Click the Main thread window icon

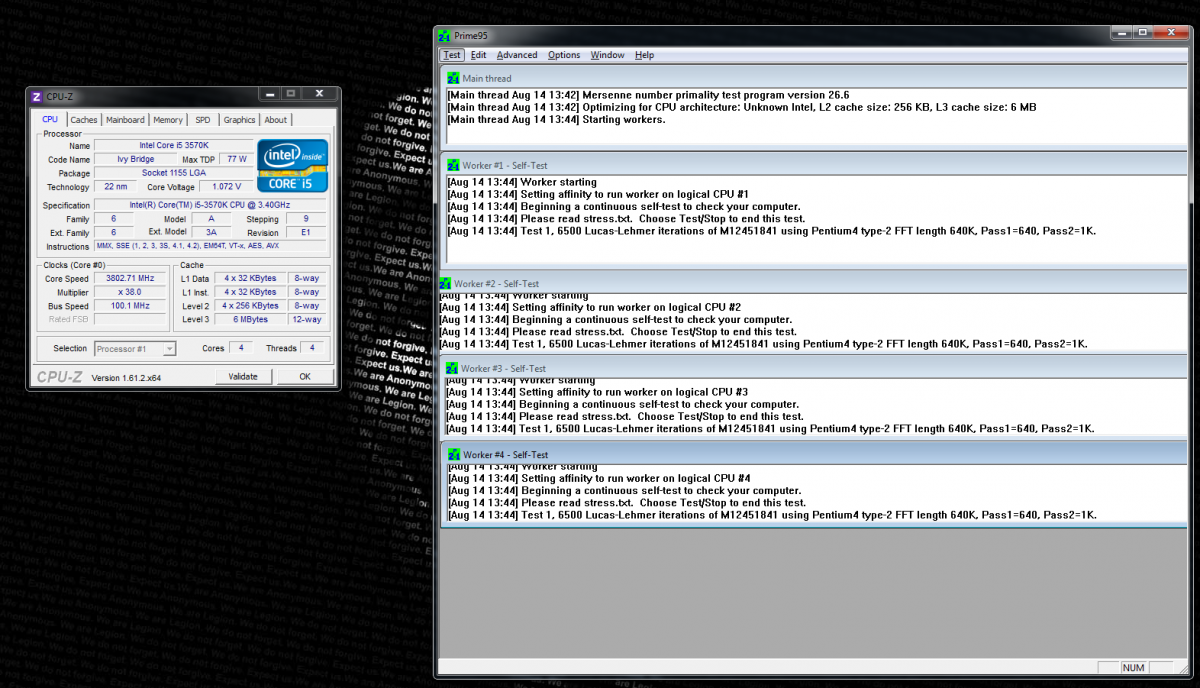[453, 78]
